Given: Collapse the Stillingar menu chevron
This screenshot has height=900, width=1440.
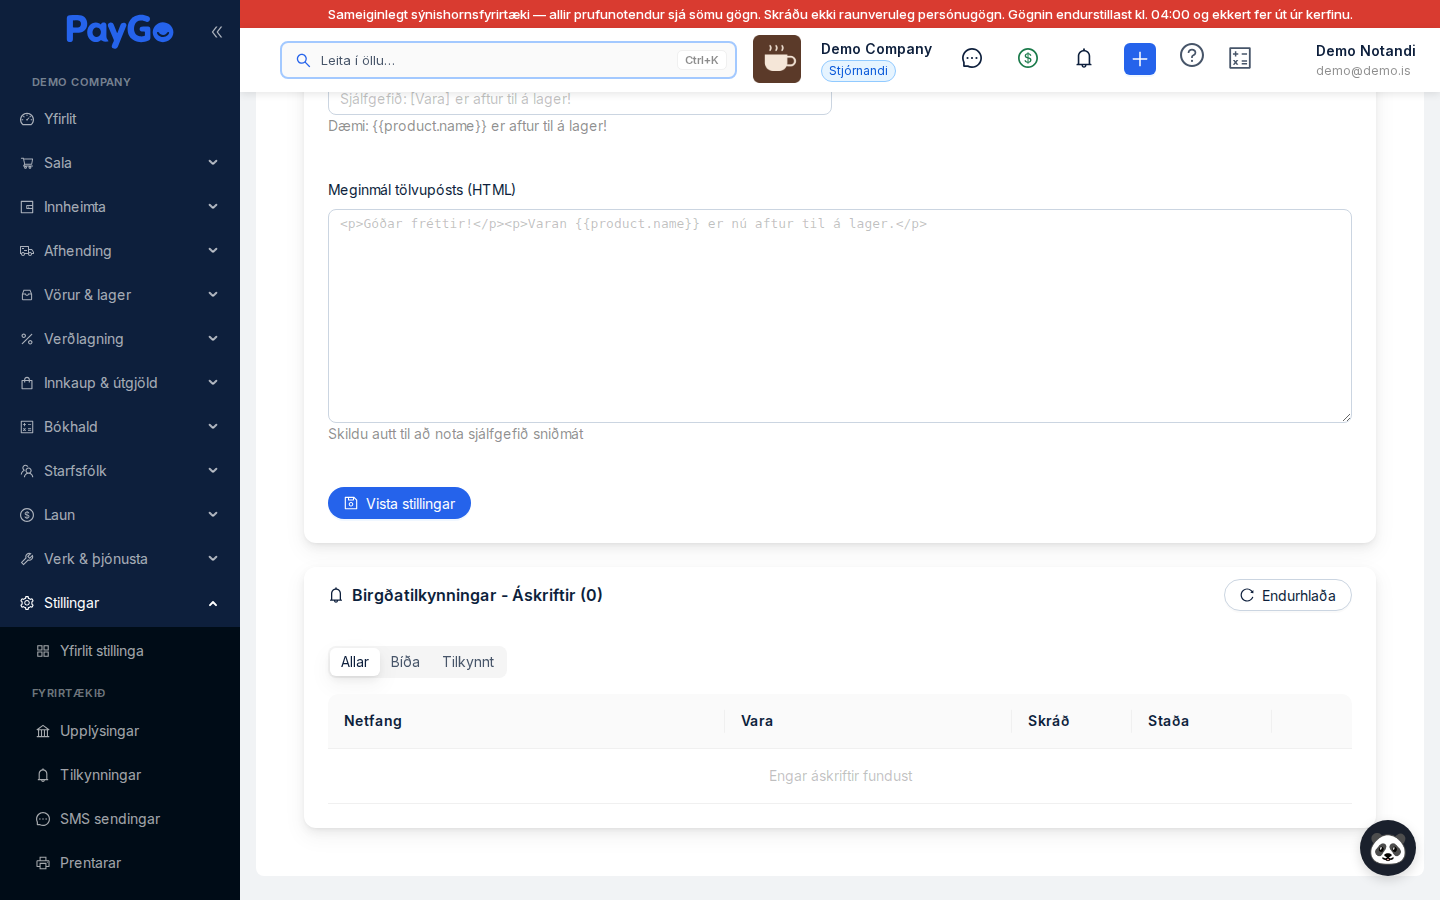Looking at the screenshot, I should point(213,603).
